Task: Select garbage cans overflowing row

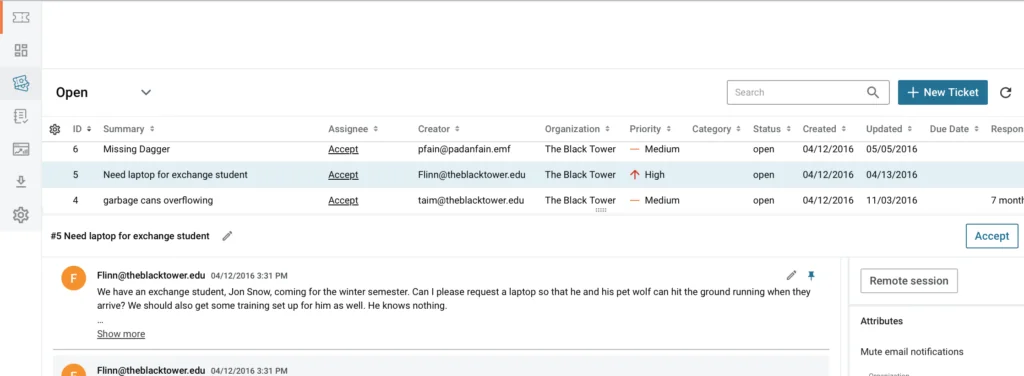Action: pyautogui.click(x=157, y=200)
